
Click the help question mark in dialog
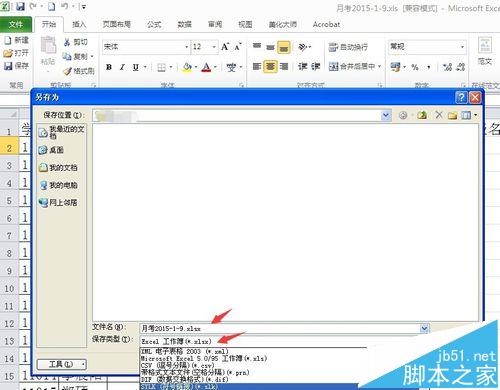point(461,97)
